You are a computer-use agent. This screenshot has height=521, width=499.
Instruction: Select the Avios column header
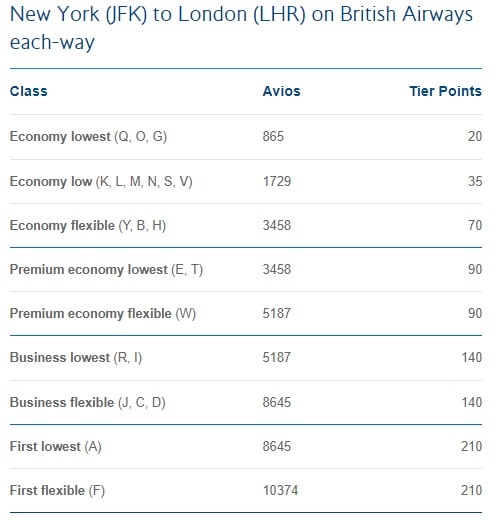pyautogui.click(x=281, y=91)
